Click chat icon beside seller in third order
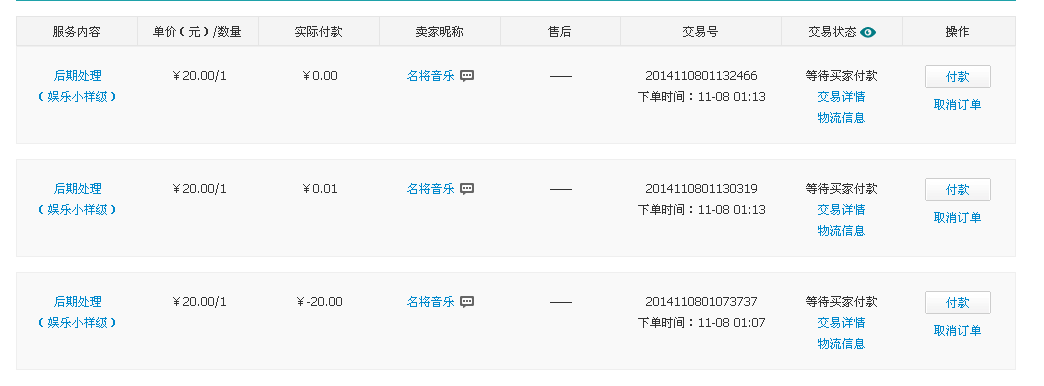The image size is (1044, 386). pos(467,302)
